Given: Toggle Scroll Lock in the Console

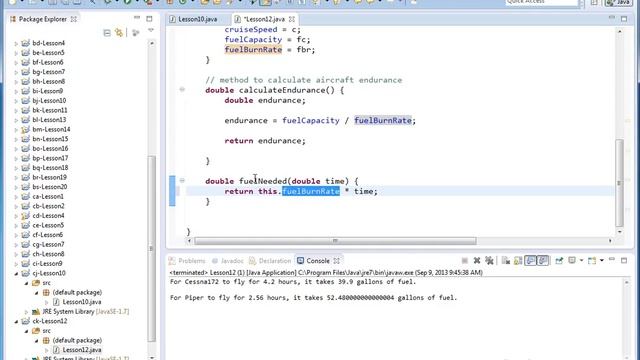Looking at the screenshot, I should click(x=518, y=261).
